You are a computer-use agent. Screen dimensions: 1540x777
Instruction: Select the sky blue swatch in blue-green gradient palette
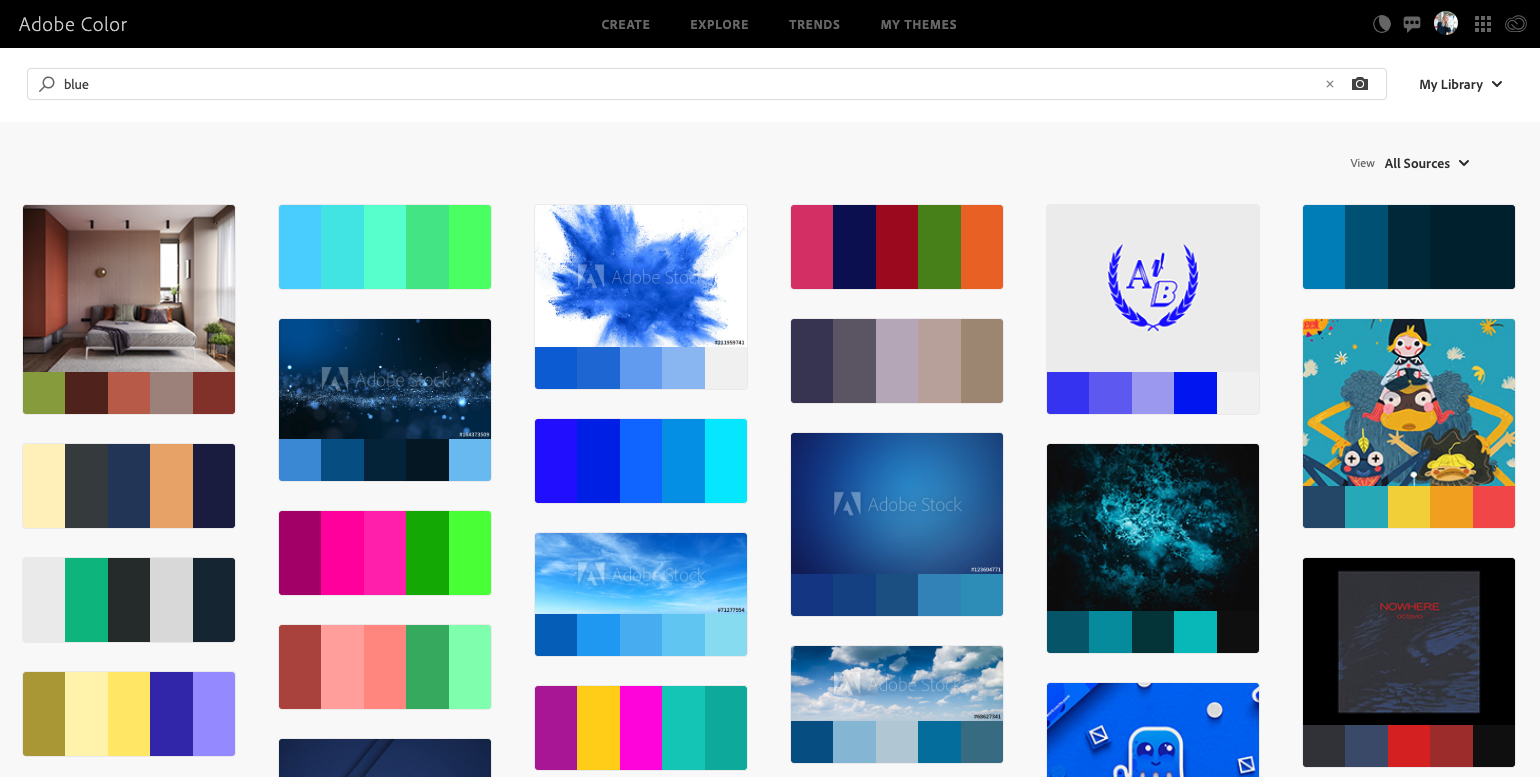point(300,247)
